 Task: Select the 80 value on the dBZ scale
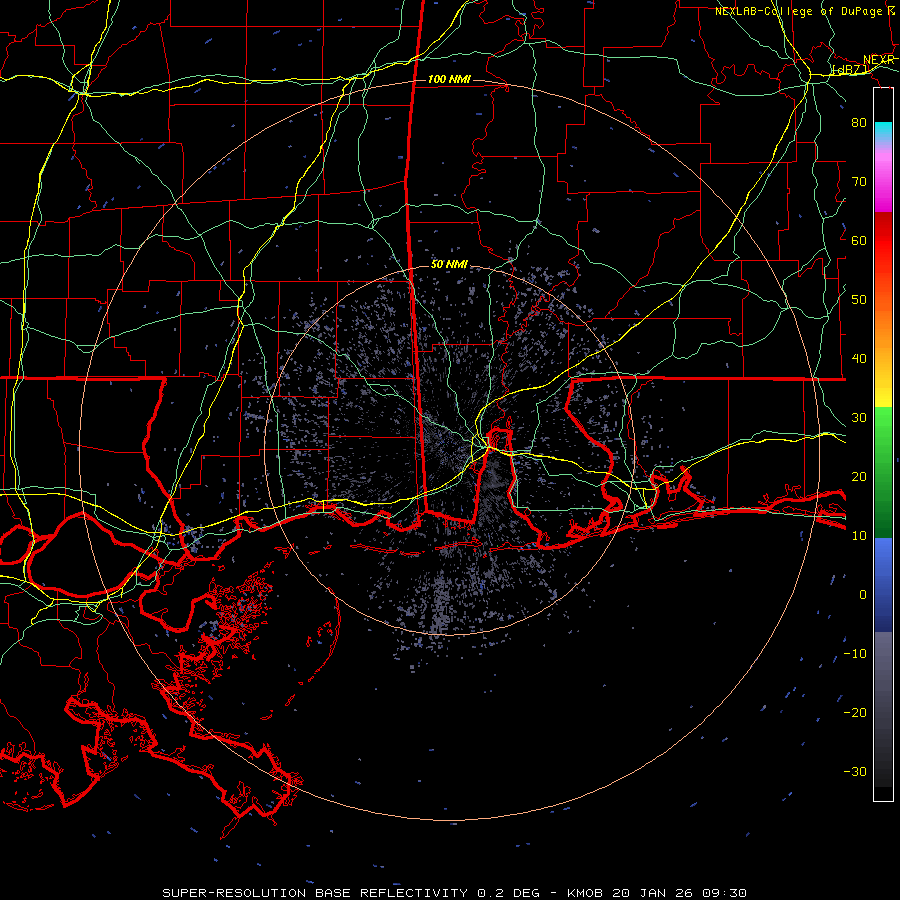(x=859, y=122)
